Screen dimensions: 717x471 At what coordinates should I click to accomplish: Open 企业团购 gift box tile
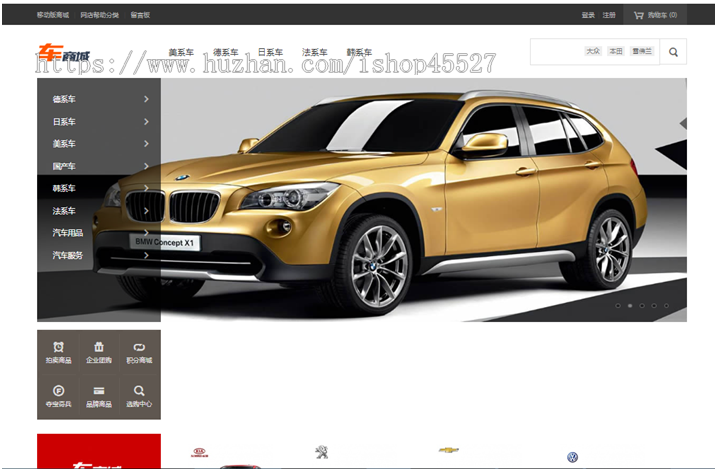pos(99,352)
